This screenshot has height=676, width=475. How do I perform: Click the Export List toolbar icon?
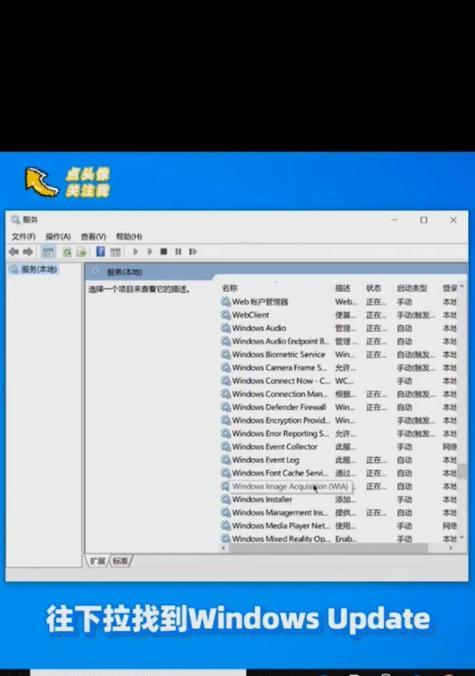click(x=81, y=252)
